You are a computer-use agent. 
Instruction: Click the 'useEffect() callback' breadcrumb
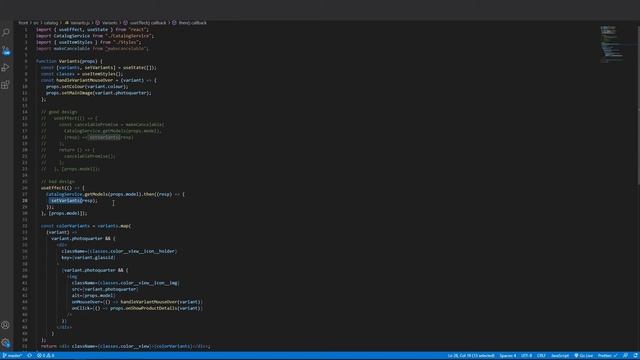coord(144,23)
